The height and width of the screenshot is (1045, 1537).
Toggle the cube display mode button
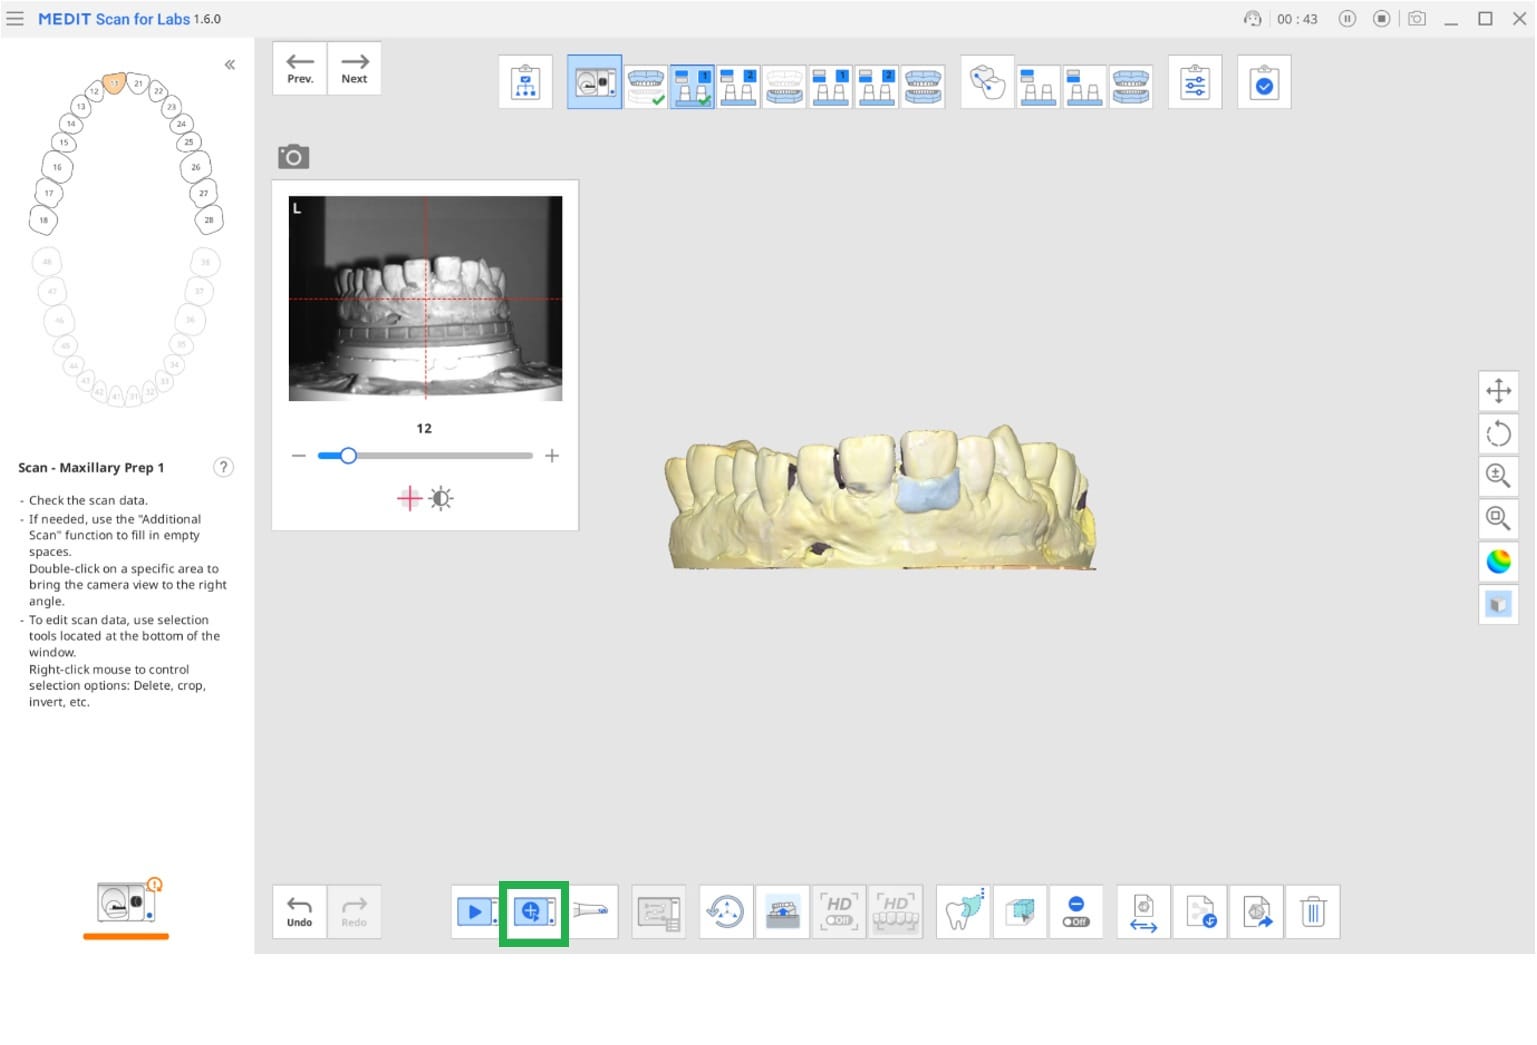pyautogui.click(x=1498, y=604)
